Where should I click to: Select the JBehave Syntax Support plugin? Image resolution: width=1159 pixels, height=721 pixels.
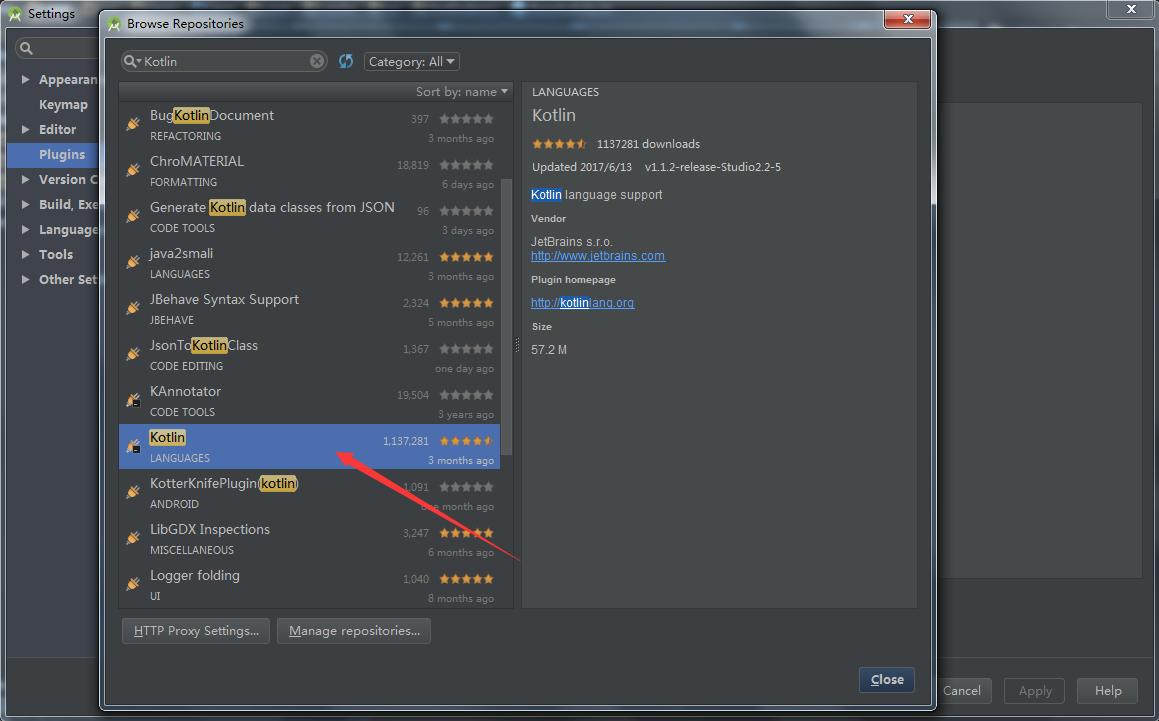[x=310, y=308]
